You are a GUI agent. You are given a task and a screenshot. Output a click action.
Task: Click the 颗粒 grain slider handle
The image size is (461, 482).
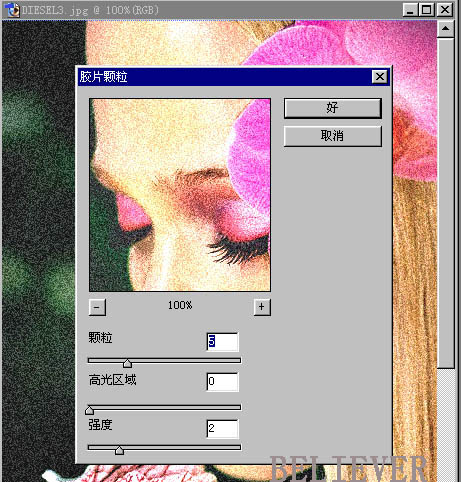pos(127,363)
